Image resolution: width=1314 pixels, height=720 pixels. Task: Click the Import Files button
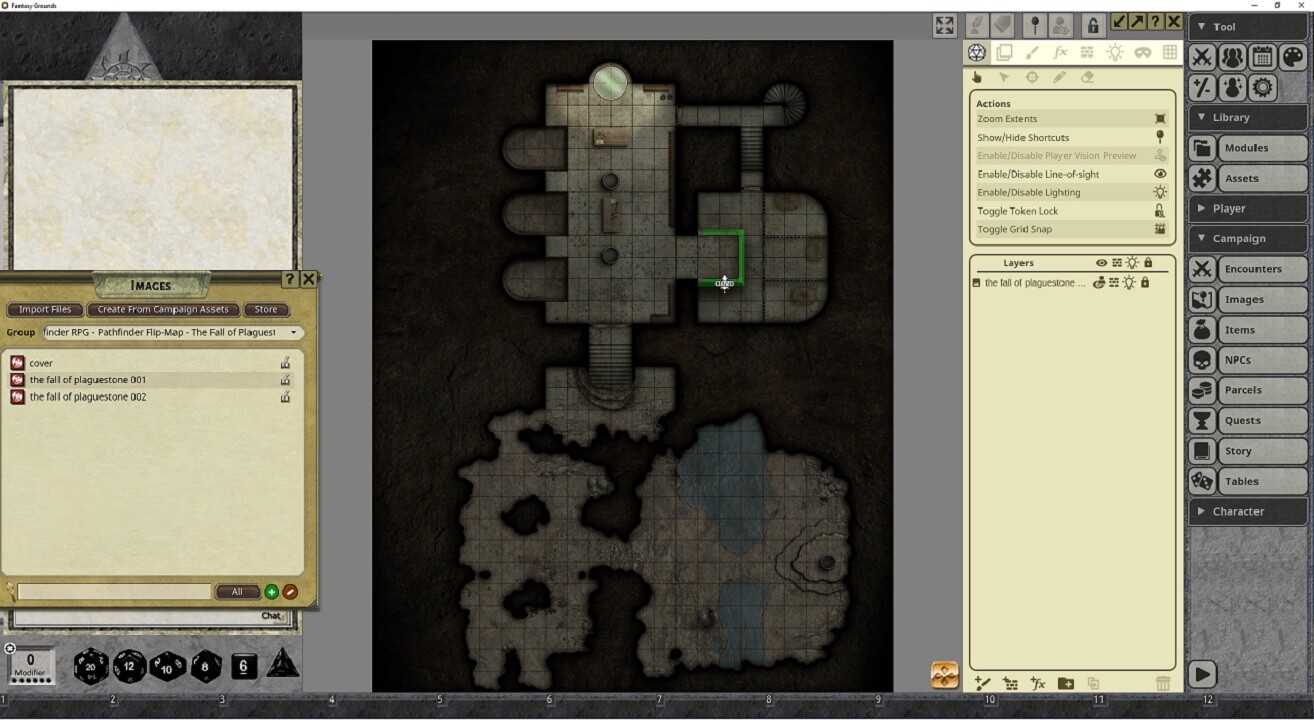coord(45,310)
